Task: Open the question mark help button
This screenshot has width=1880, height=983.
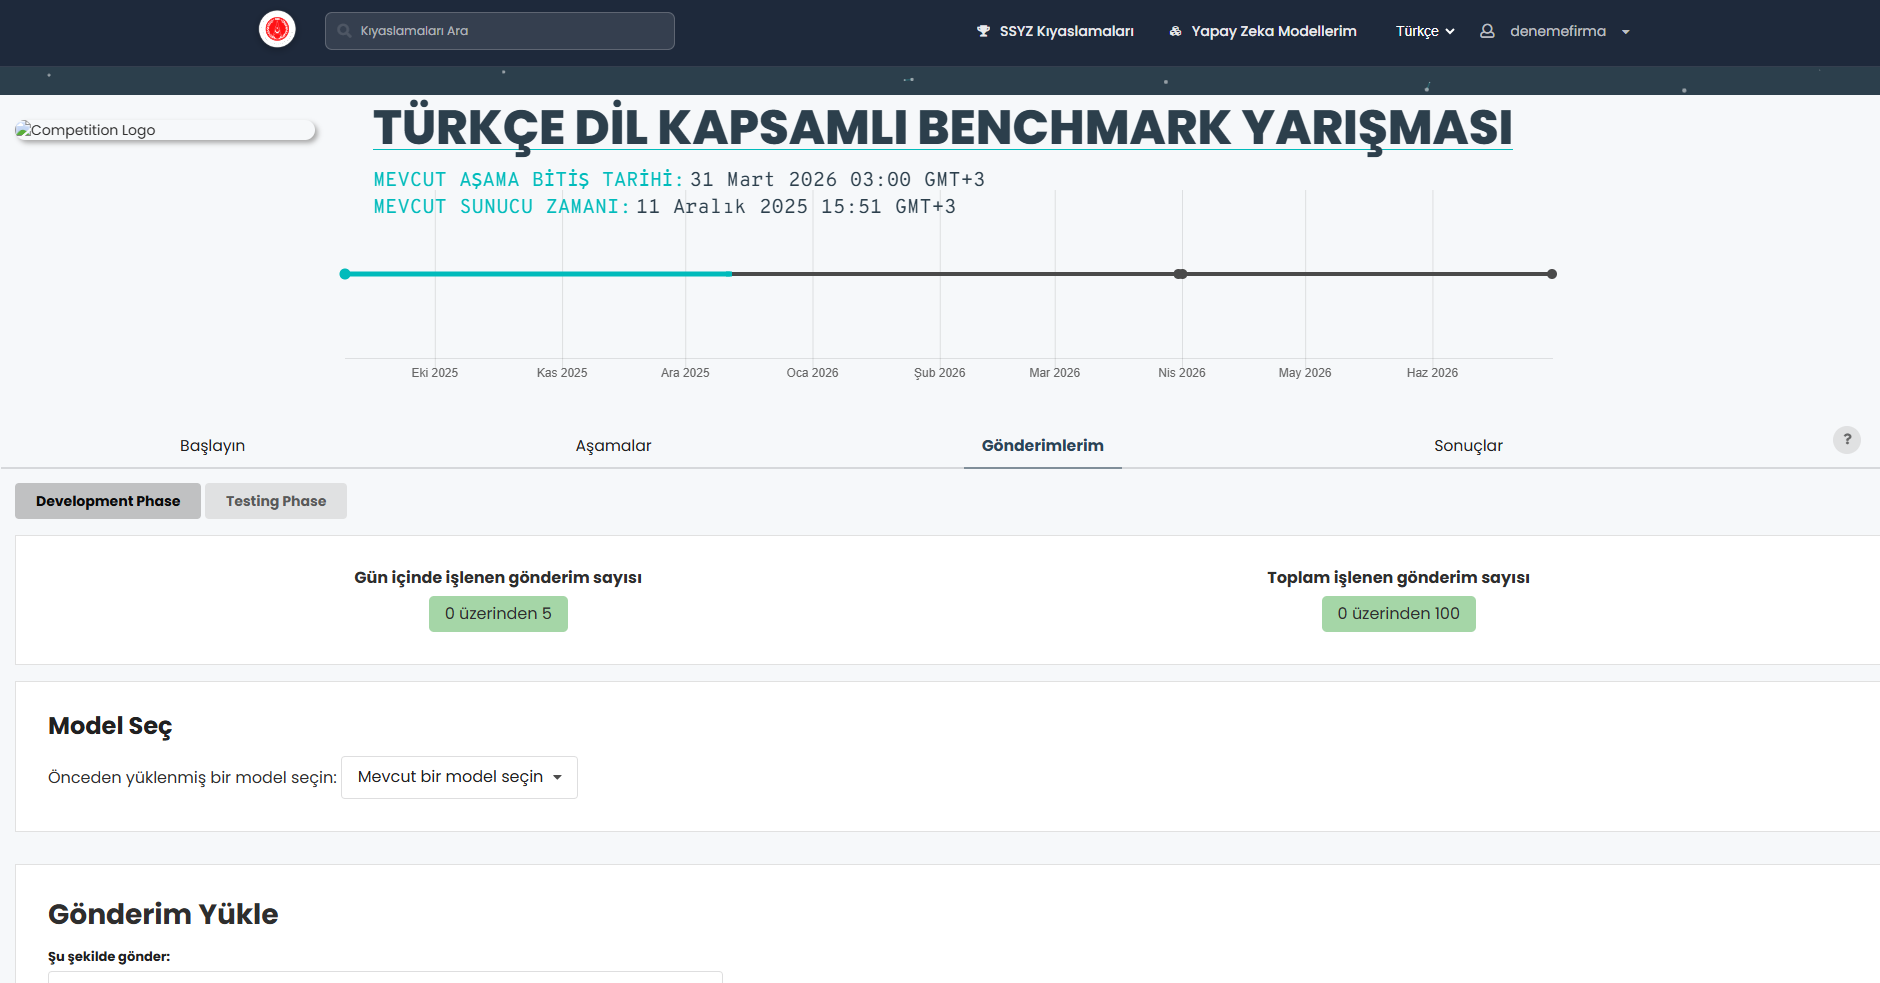Action: pos(1846,439)
